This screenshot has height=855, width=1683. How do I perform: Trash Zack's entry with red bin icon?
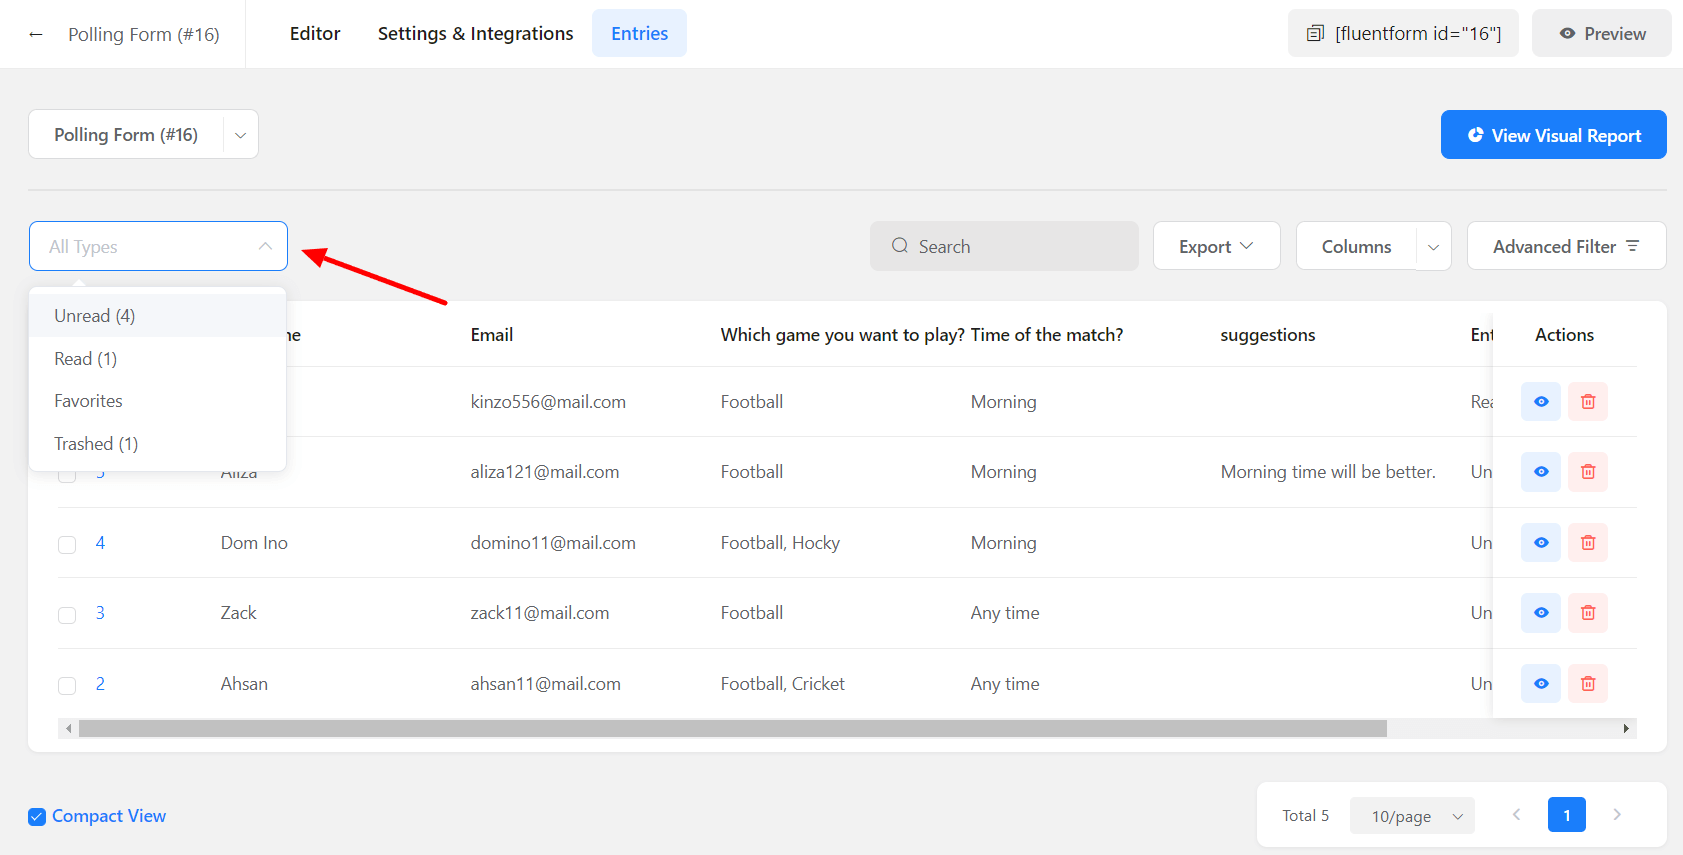(x=1587, y=613)
